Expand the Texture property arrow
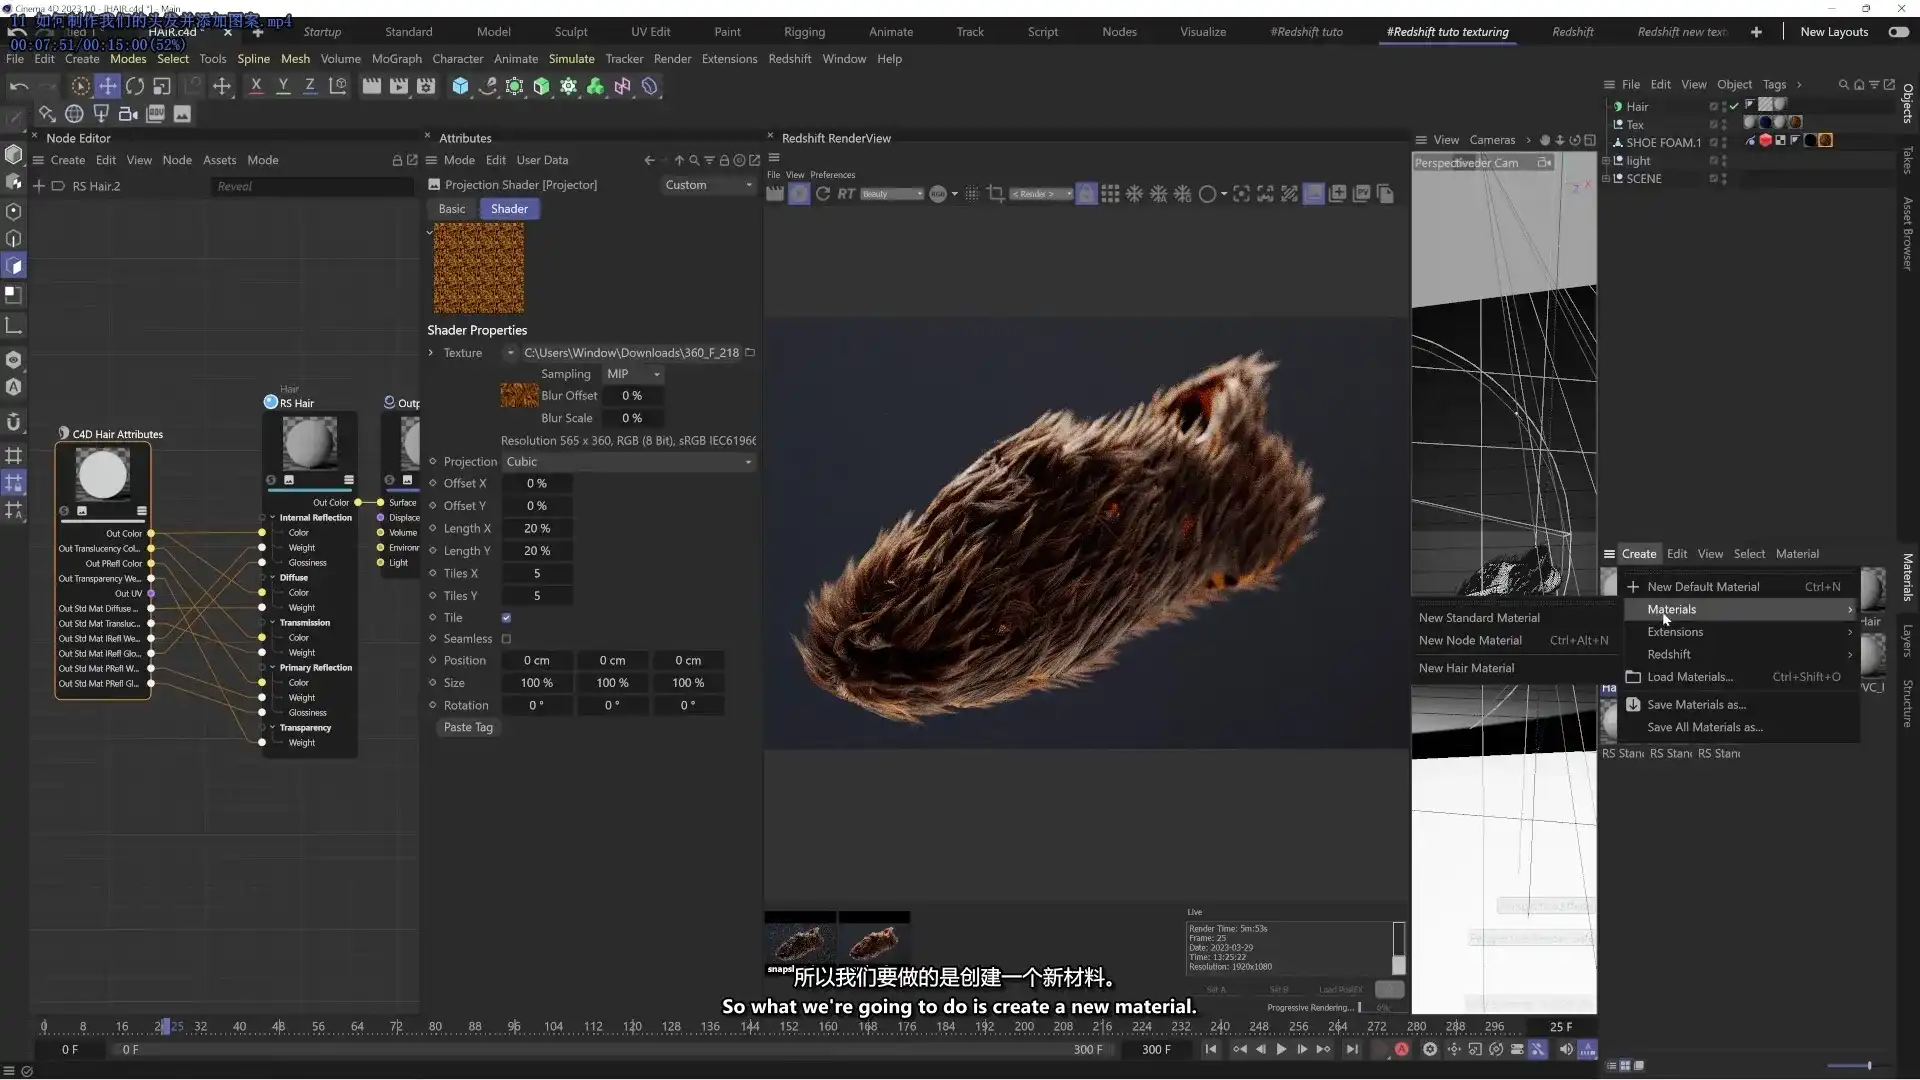 pos(431,353)
